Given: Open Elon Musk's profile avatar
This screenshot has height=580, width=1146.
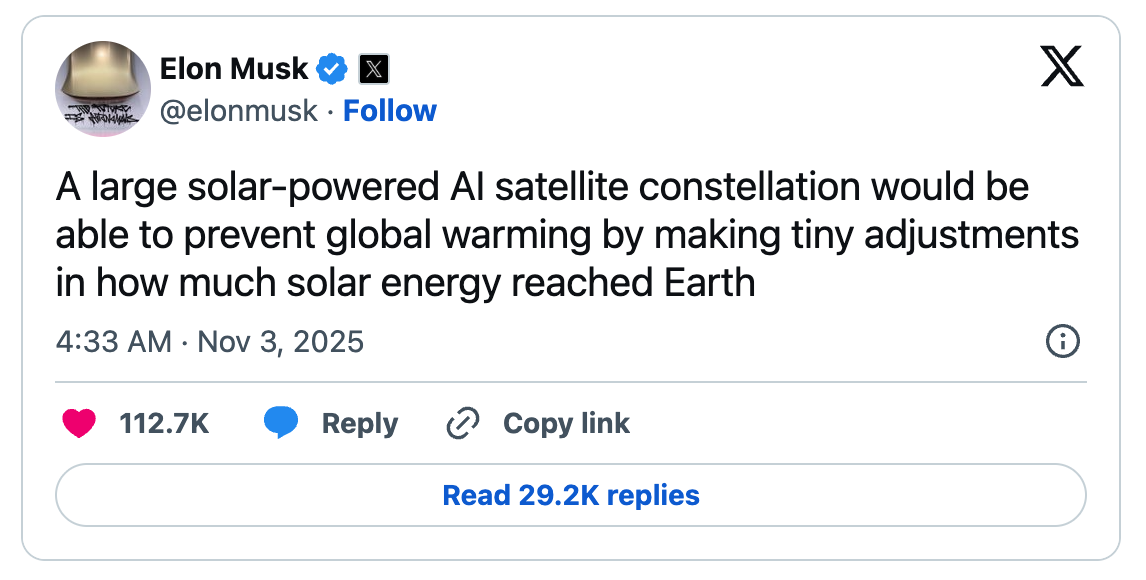Looking at the screenshot, I should coord(103,87).
